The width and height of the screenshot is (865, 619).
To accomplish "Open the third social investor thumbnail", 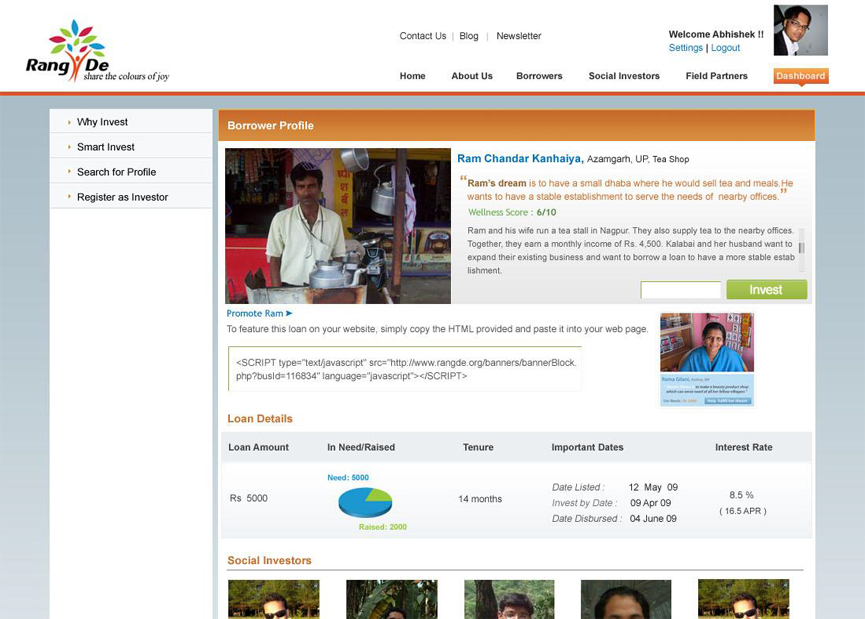I will (x=509, y=599).
